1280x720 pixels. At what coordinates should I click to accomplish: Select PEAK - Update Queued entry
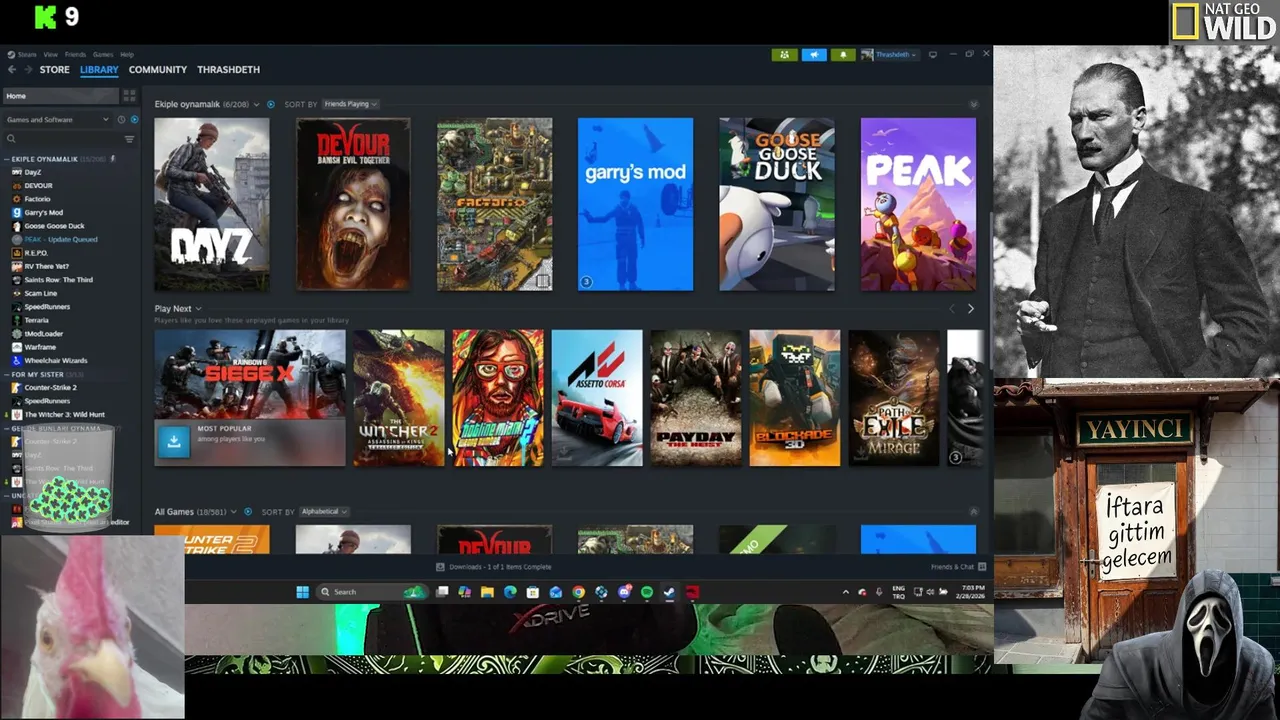[x=60, y=239]
